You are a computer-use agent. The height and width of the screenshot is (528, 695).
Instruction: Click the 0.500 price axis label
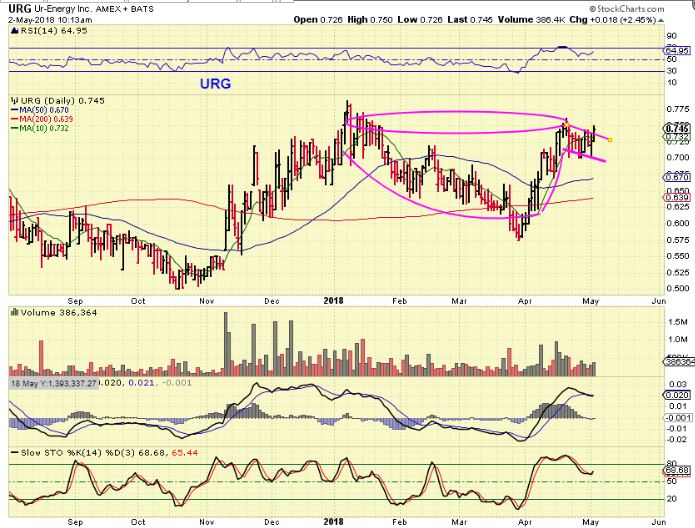(x=678, y=289)
